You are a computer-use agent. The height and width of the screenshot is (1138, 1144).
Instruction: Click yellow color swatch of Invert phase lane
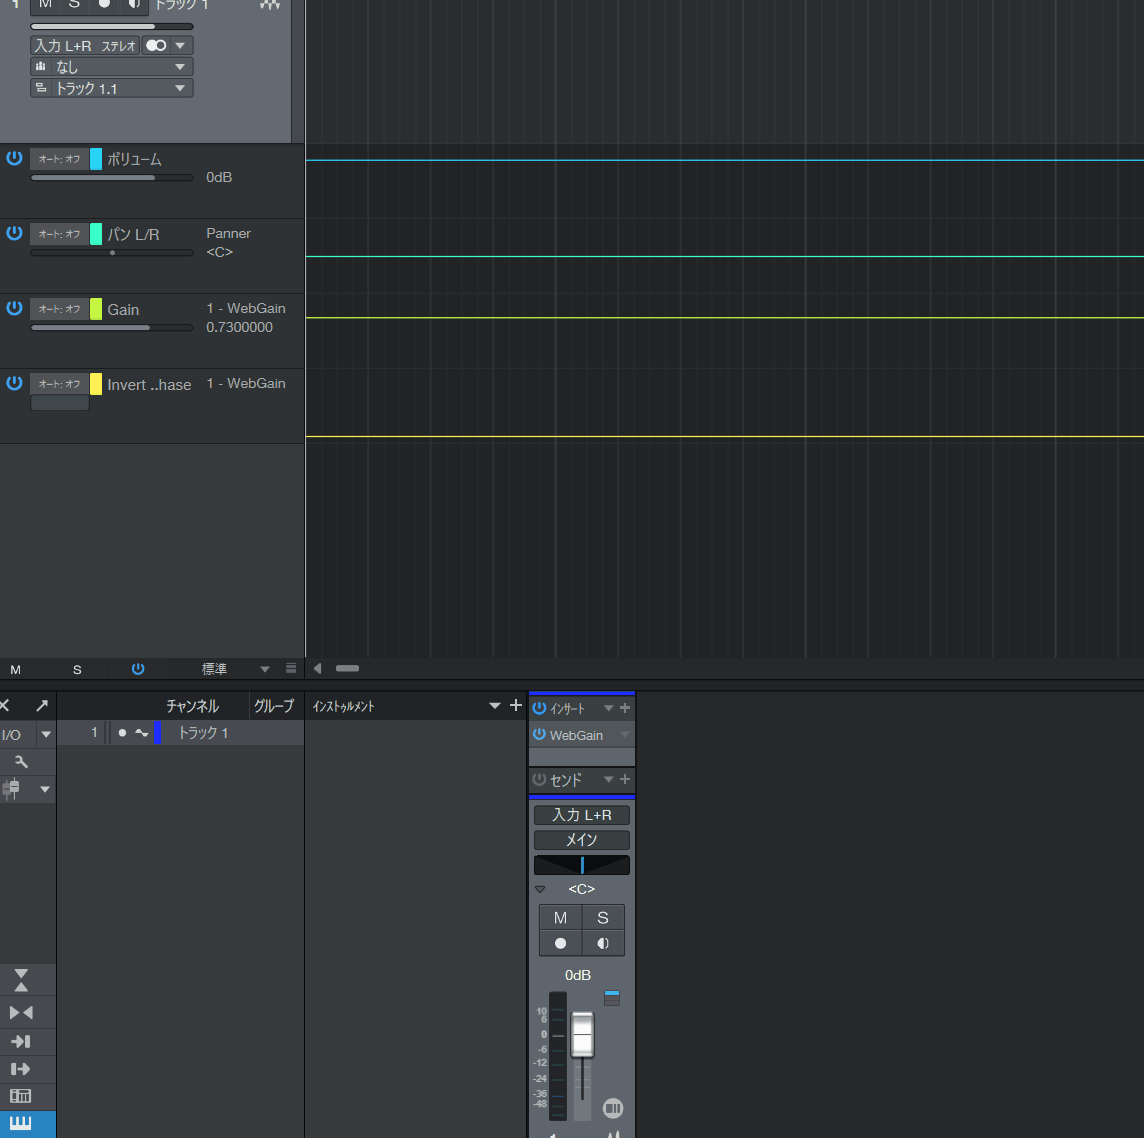pos(96,384)
